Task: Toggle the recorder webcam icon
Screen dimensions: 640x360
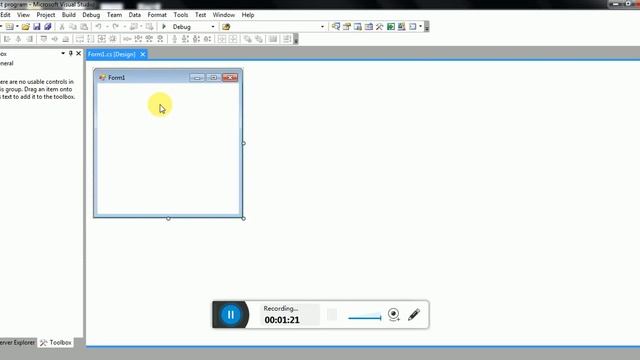Action: tap(393, 314)
